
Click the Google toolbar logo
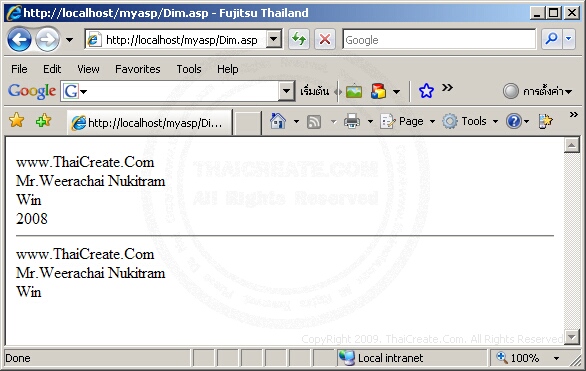(32, 91)
